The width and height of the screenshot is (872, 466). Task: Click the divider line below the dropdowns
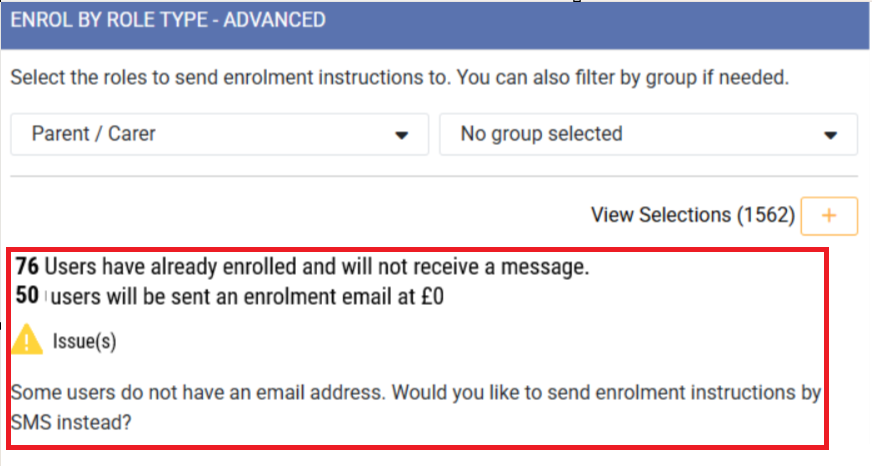click(434, 177)
